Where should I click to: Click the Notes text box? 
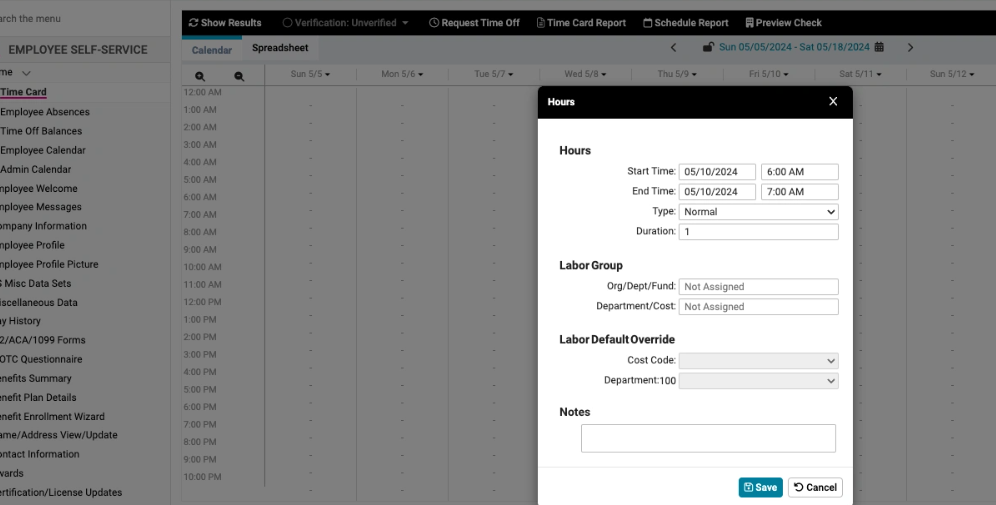[708, 438]
